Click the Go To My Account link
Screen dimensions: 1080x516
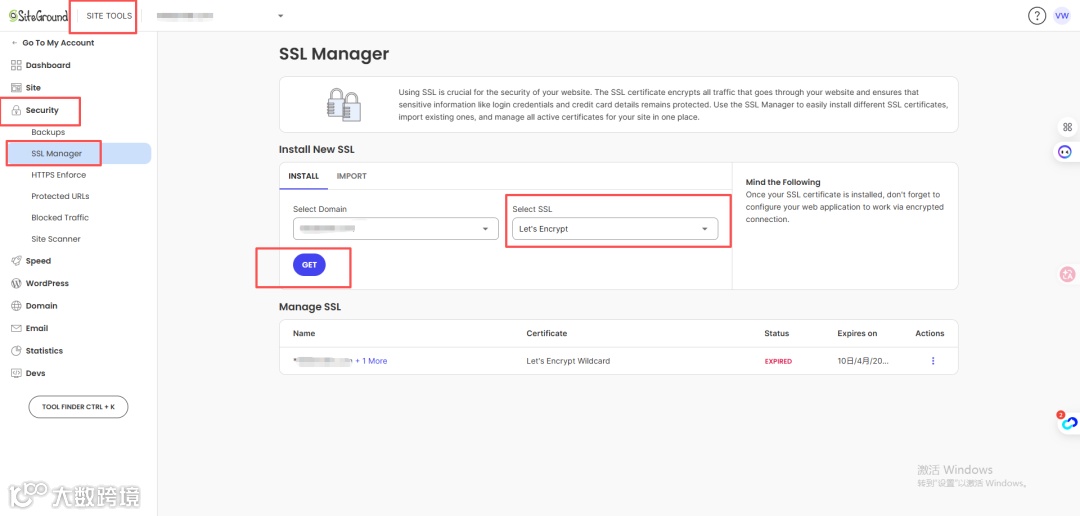[x=58, y=43]
